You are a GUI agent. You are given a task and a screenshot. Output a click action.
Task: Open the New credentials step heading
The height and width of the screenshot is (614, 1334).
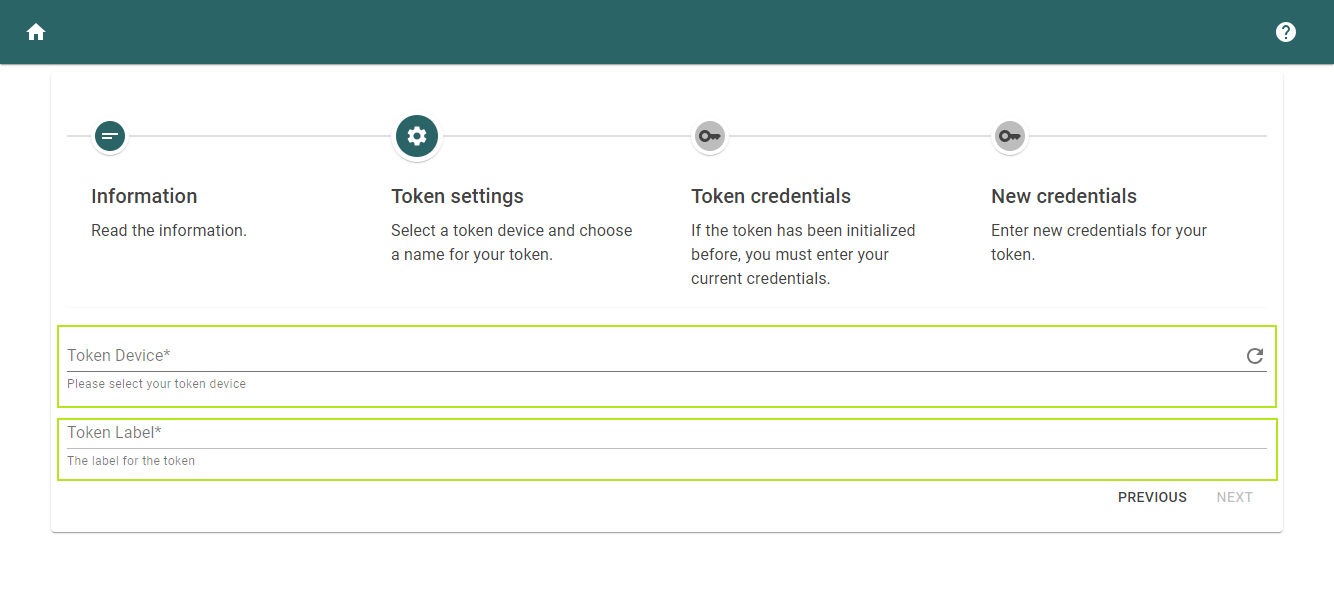(x=1064, y=196)
